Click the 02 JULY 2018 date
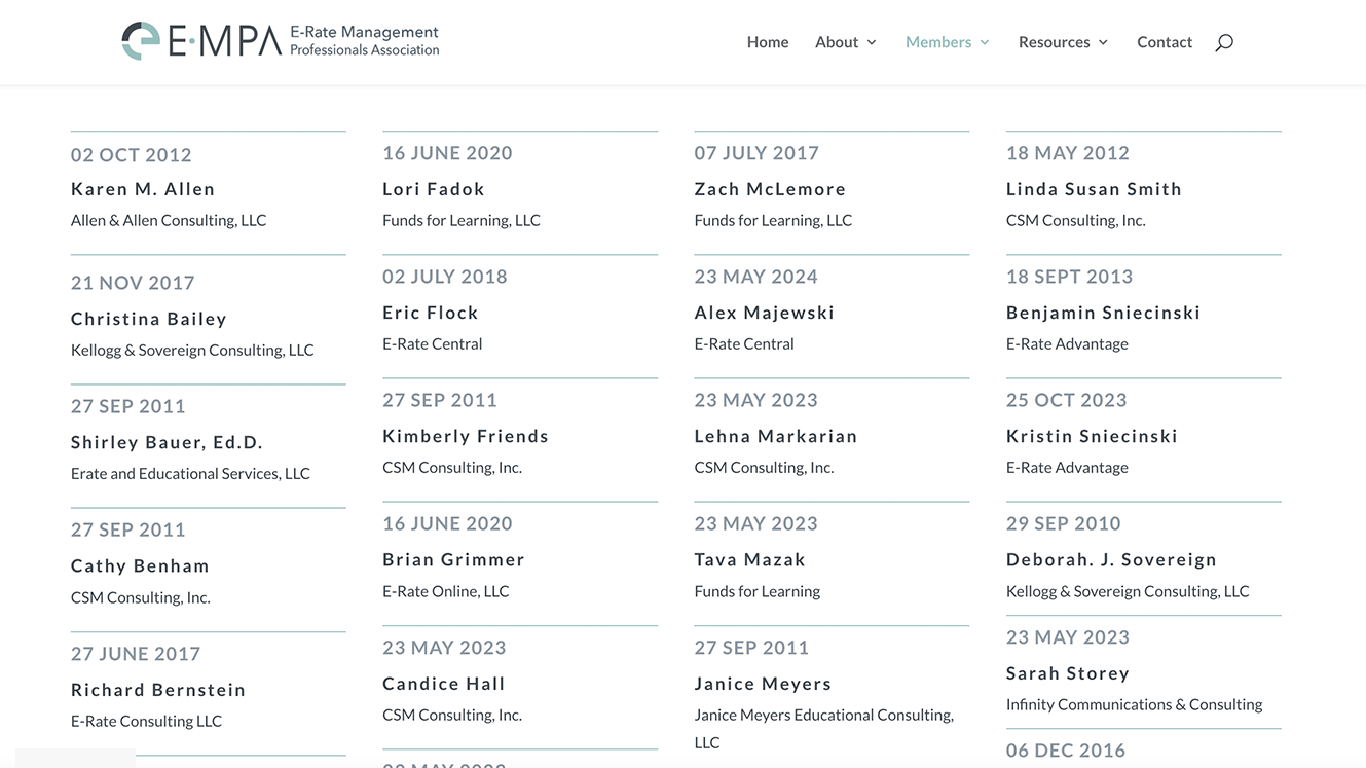 (445, 277)
